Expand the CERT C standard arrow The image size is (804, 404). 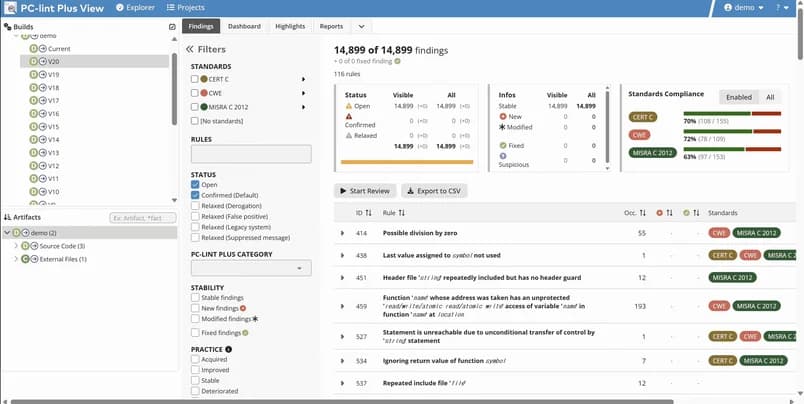click(304, 79)
